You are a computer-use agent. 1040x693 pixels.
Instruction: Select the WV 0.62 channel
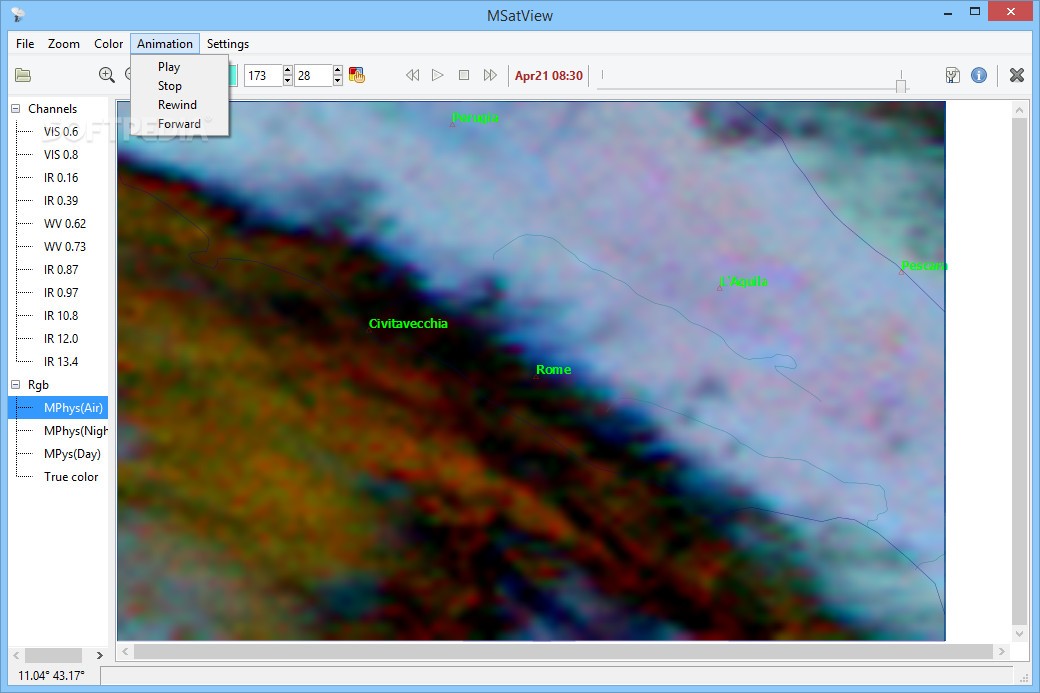point(65,223)
